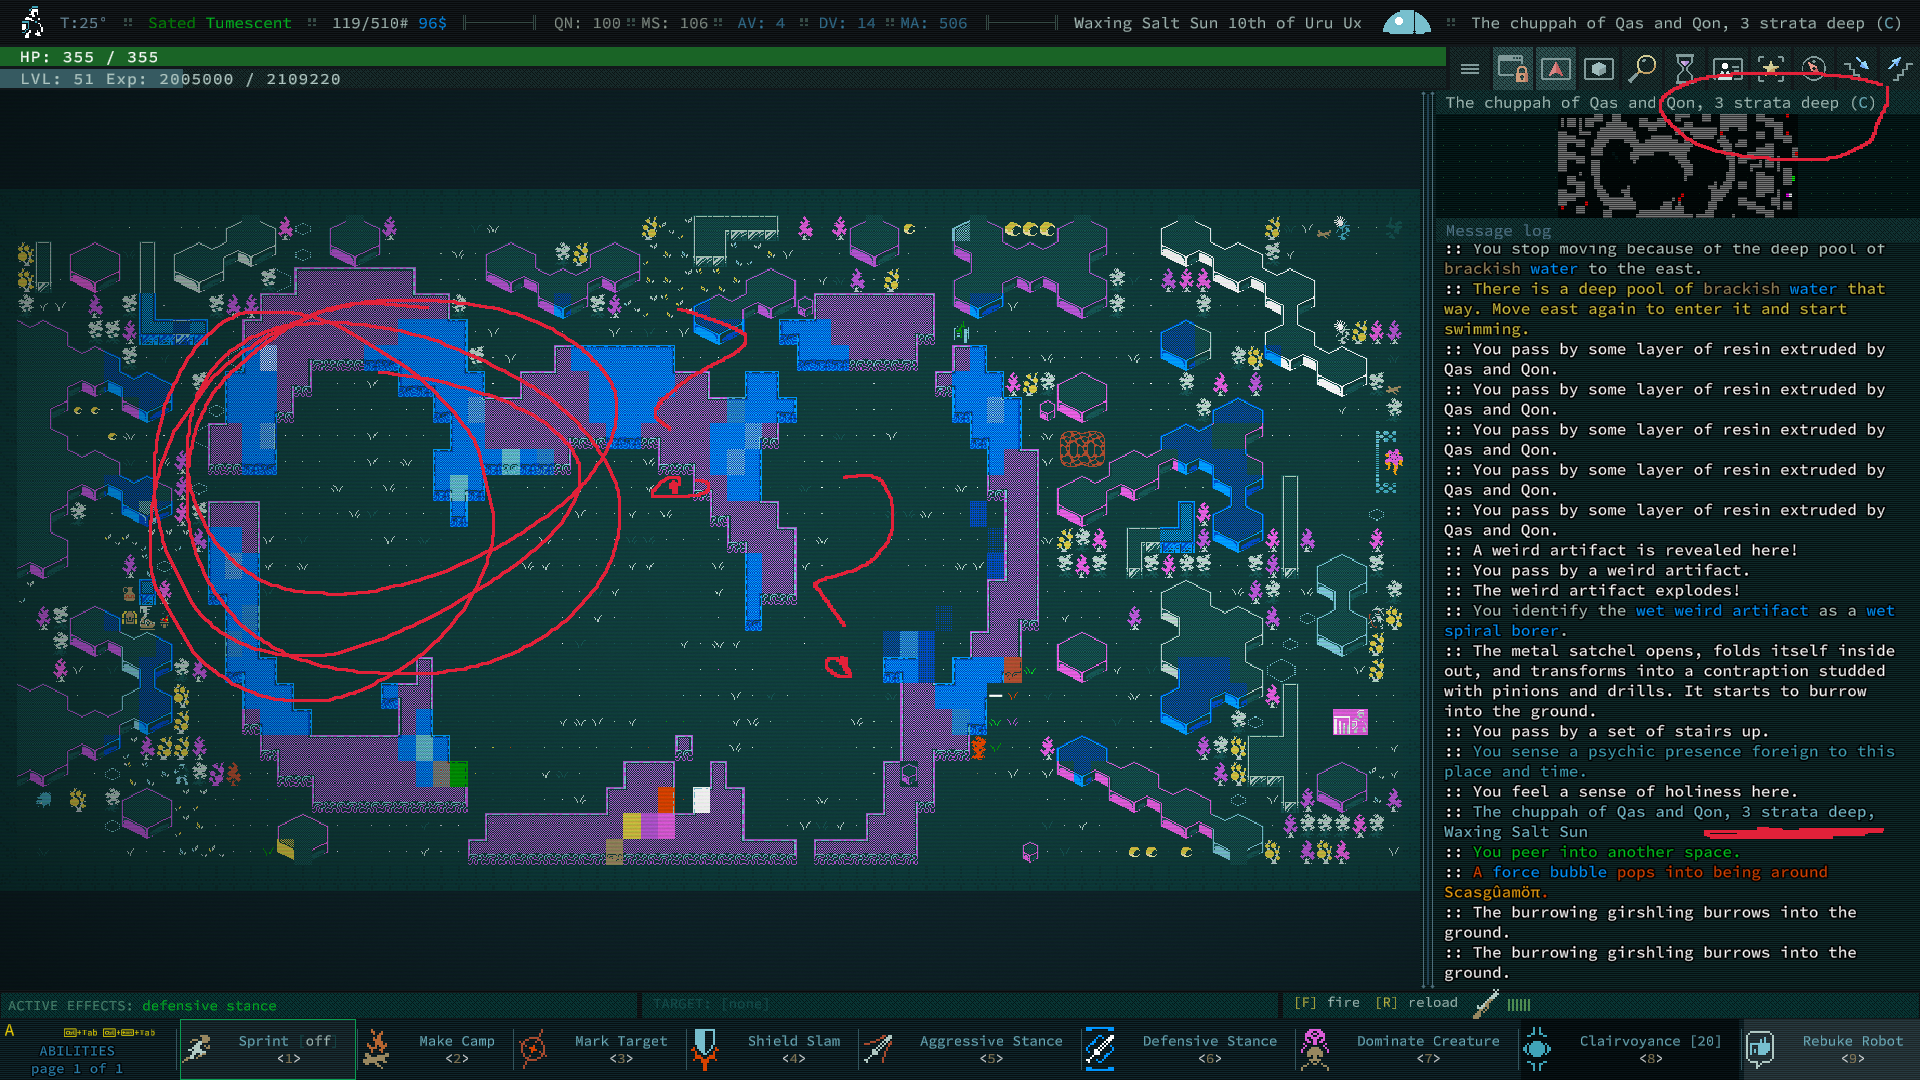Open the hamburger menu icon
Image resolution: width=1920 pixels, height=1080 pixels.
click(1469, 69)
